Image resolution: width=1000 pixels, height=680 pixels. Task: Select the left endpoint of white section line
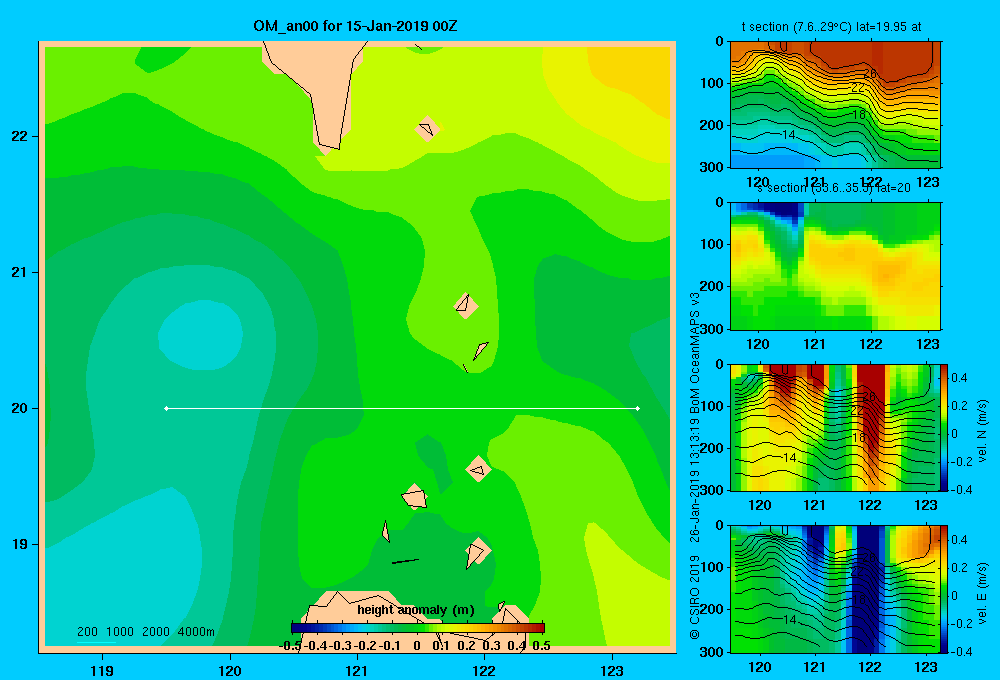[166, 408]
